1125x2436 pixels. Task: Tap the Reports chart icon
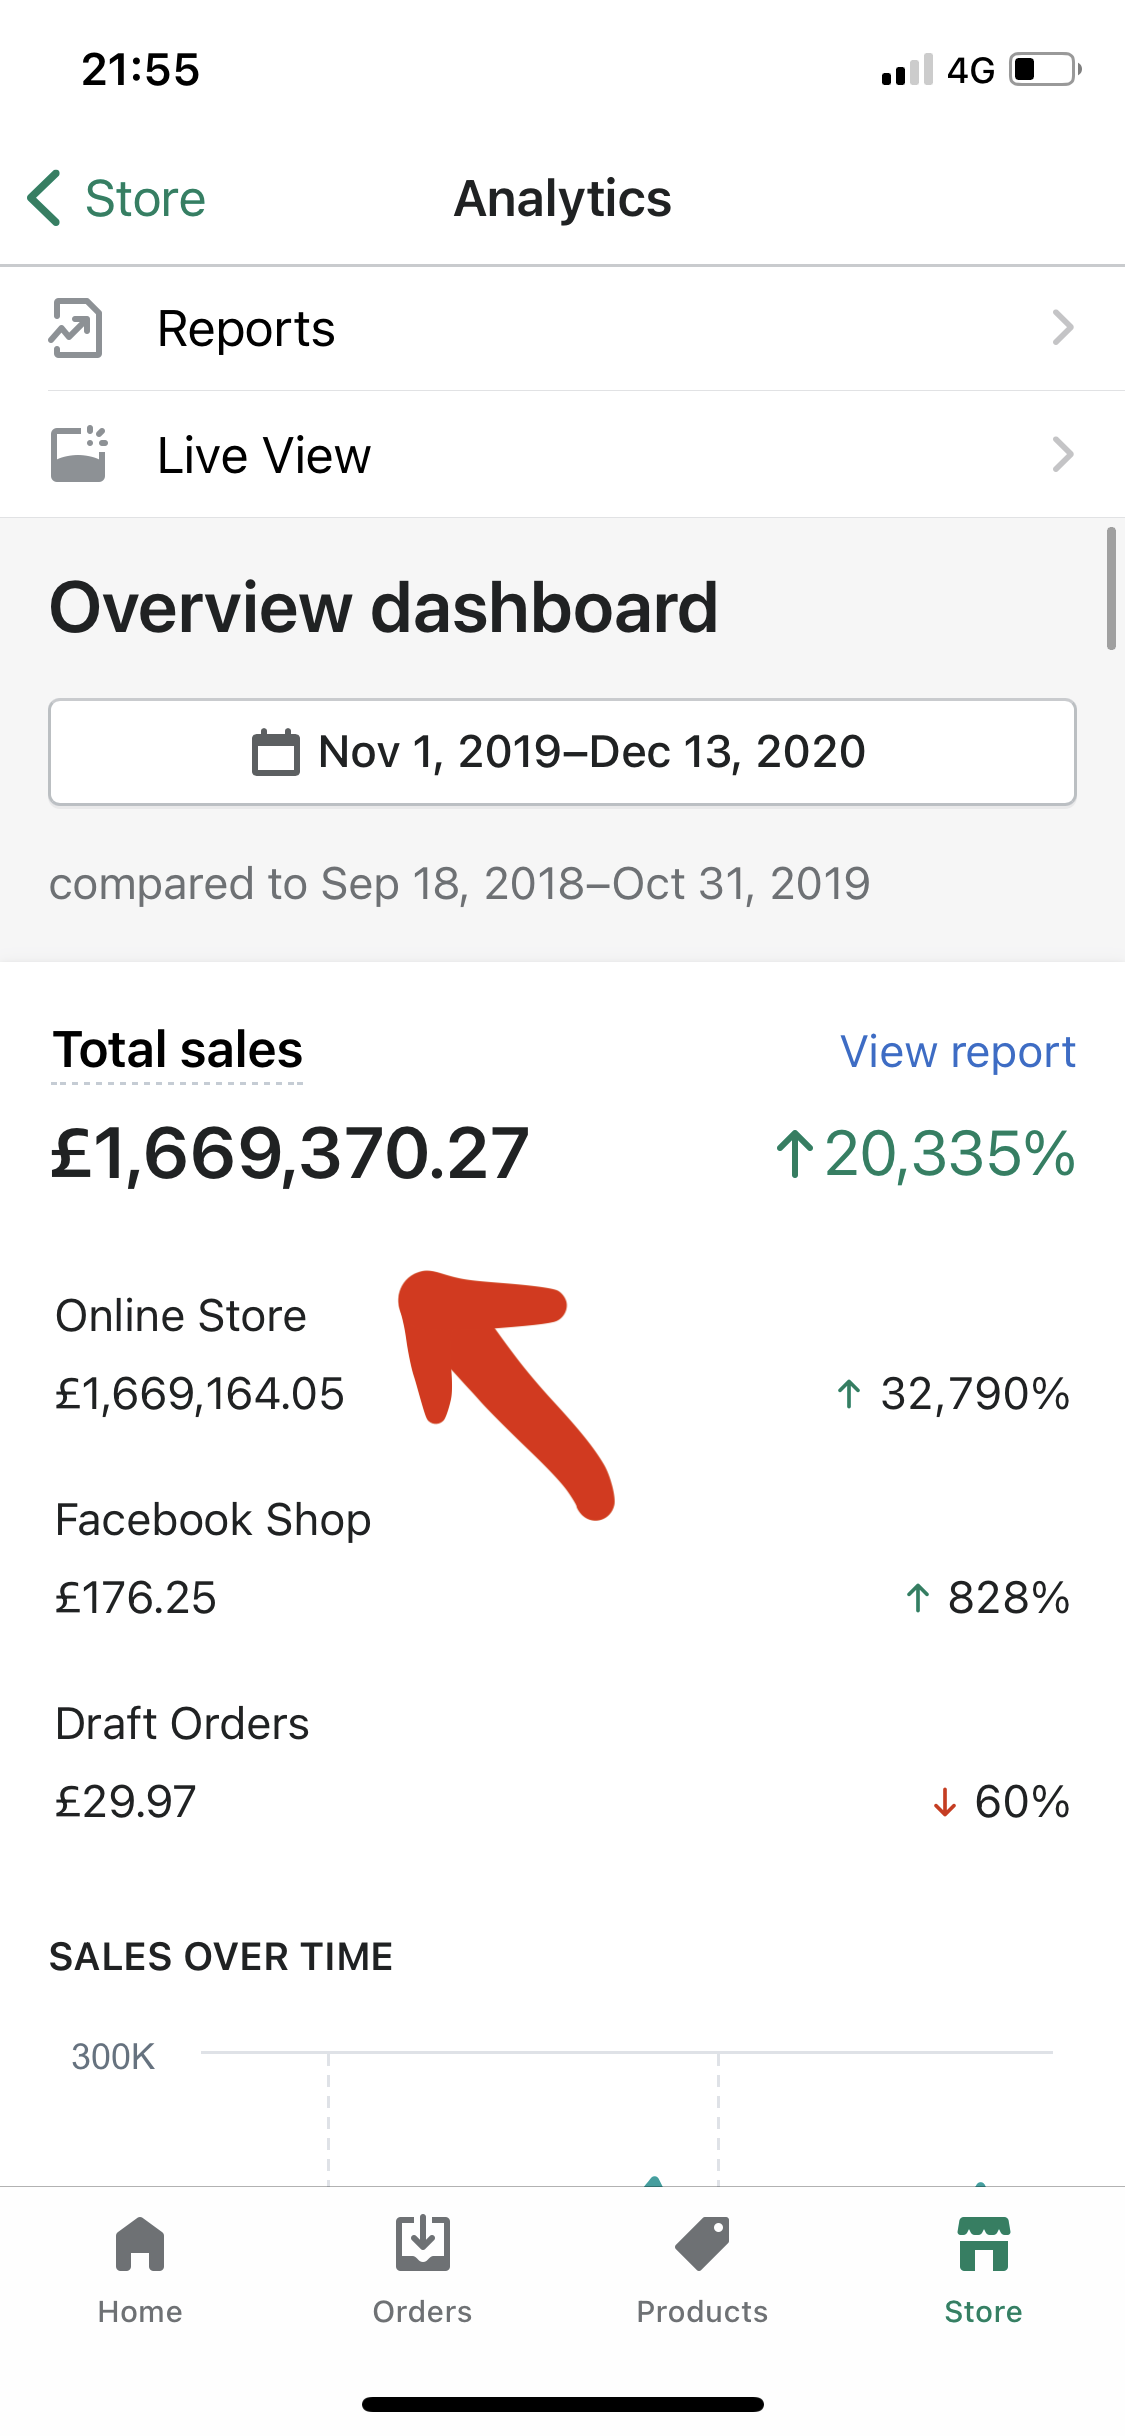[76, 328]
